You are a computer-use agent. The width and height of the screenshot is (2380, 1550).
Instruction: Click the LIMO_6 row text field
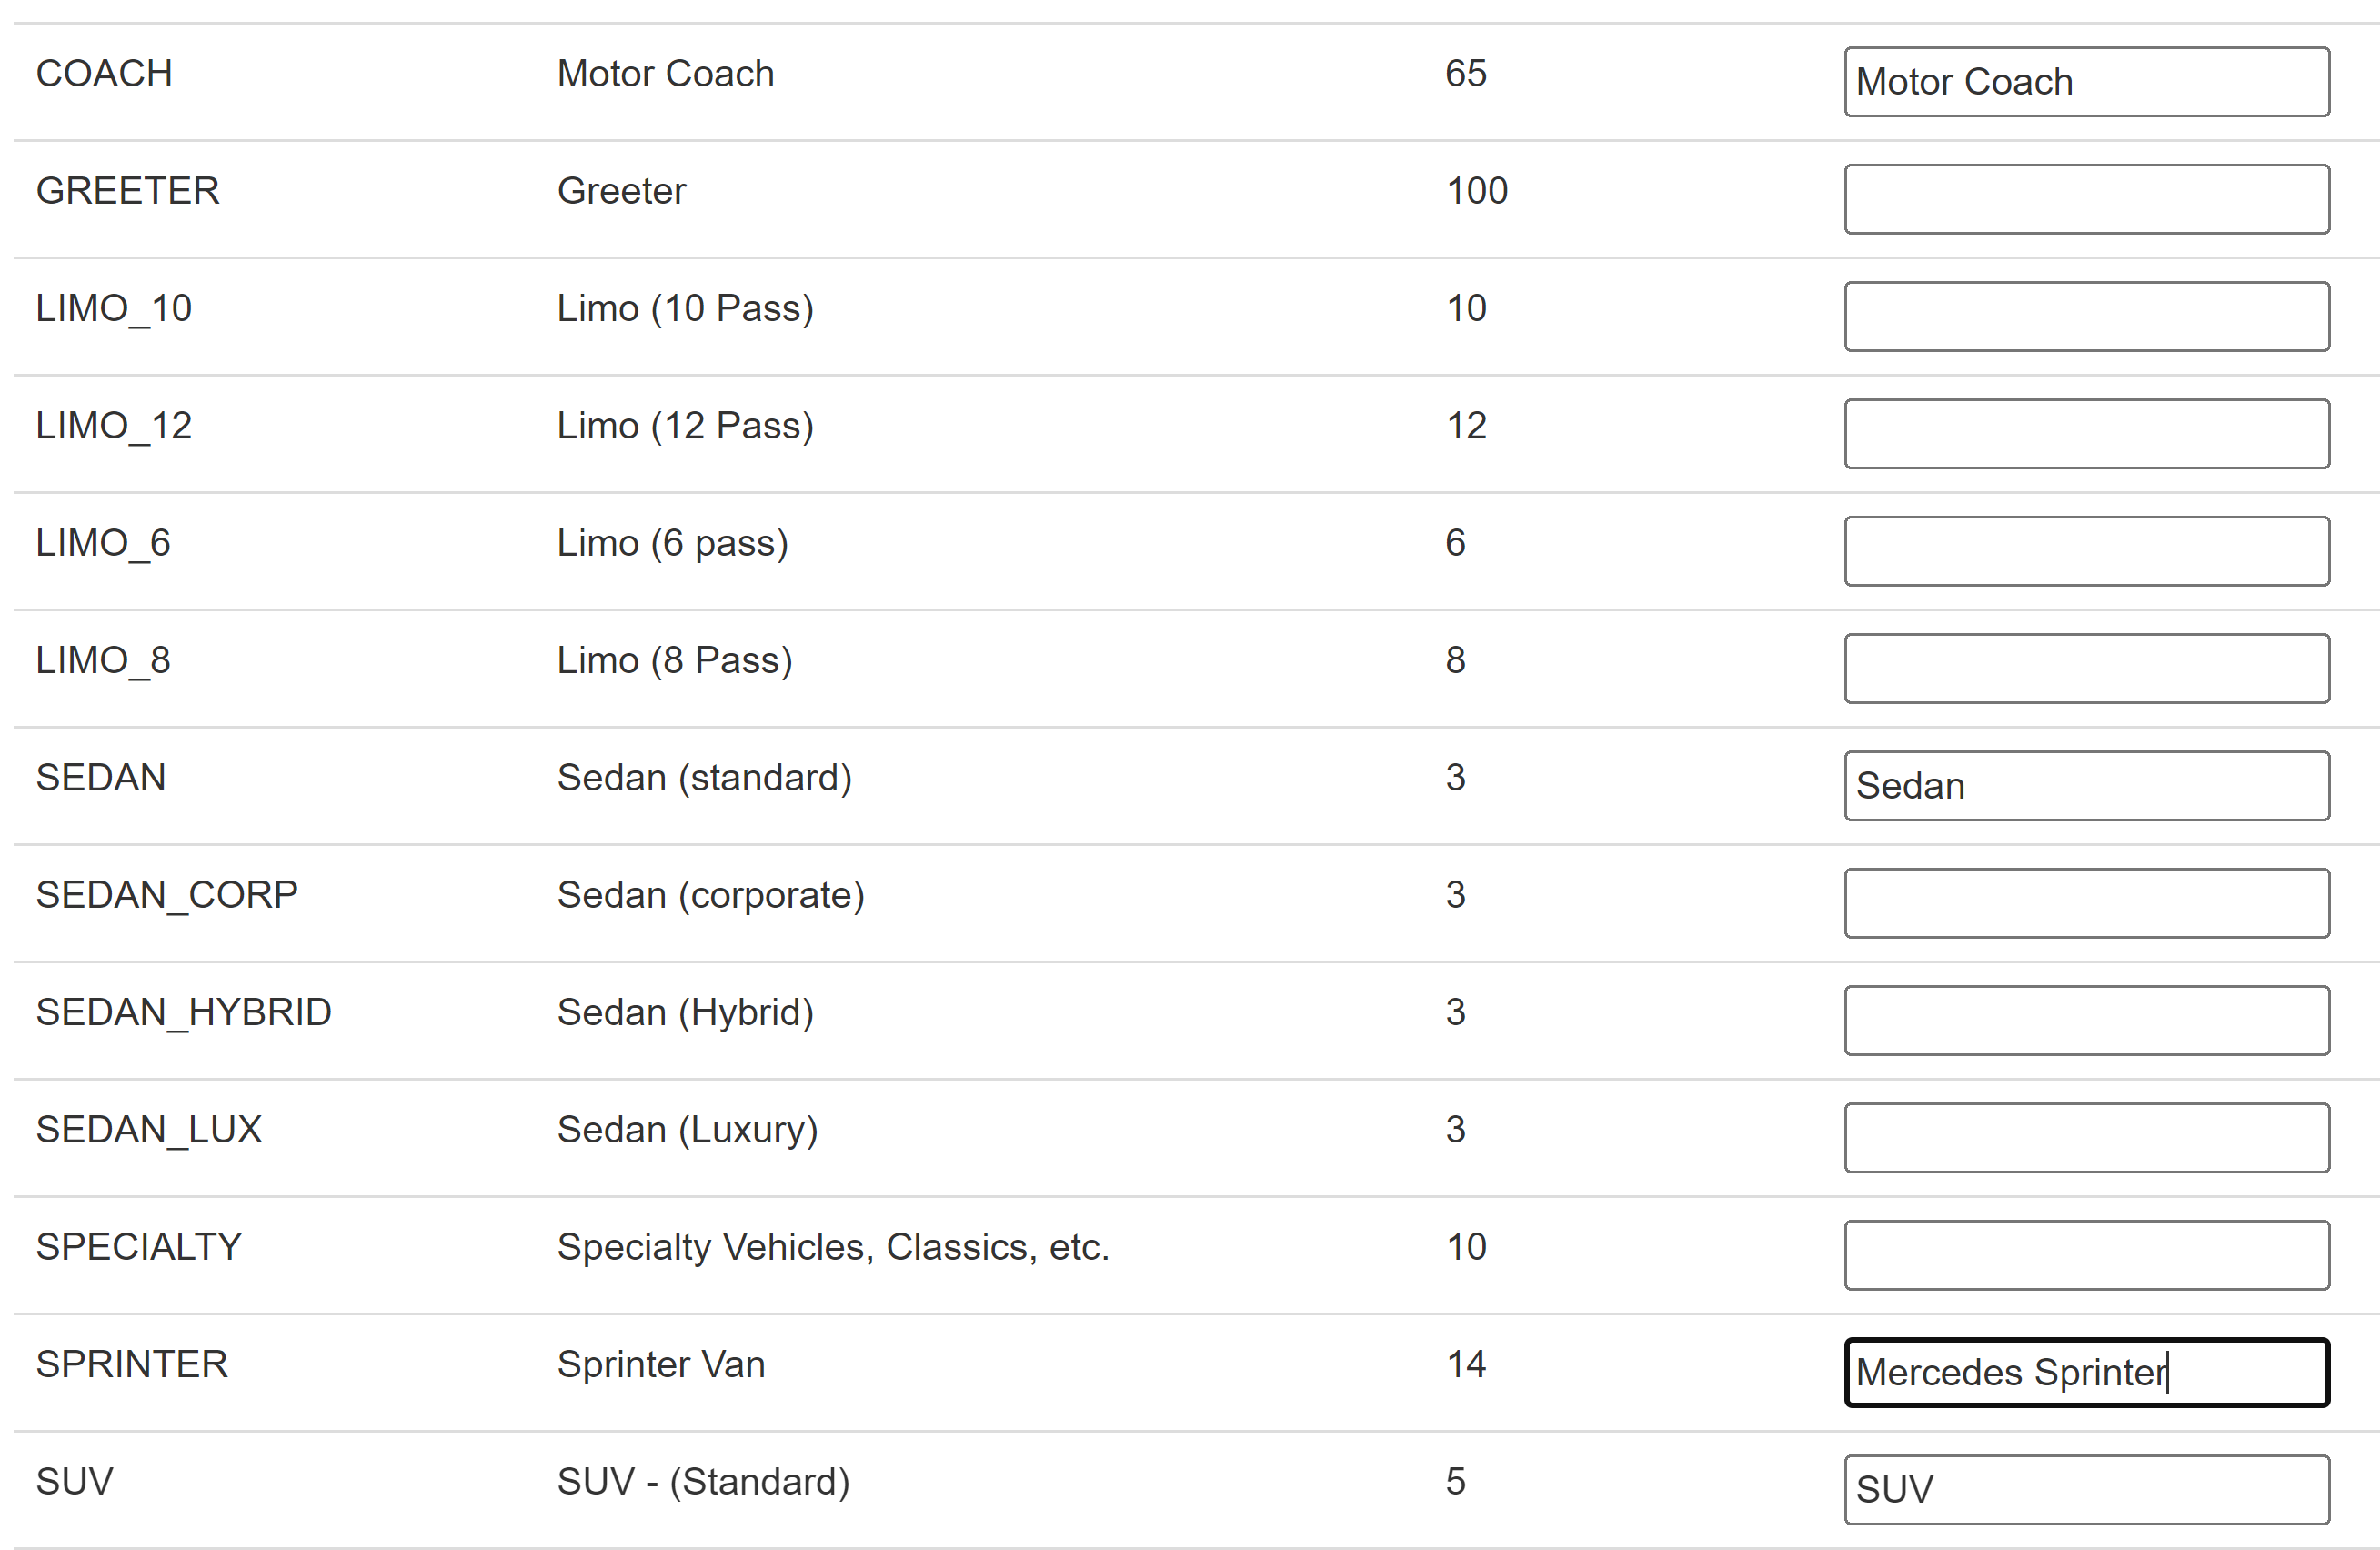coord(2086,551)
